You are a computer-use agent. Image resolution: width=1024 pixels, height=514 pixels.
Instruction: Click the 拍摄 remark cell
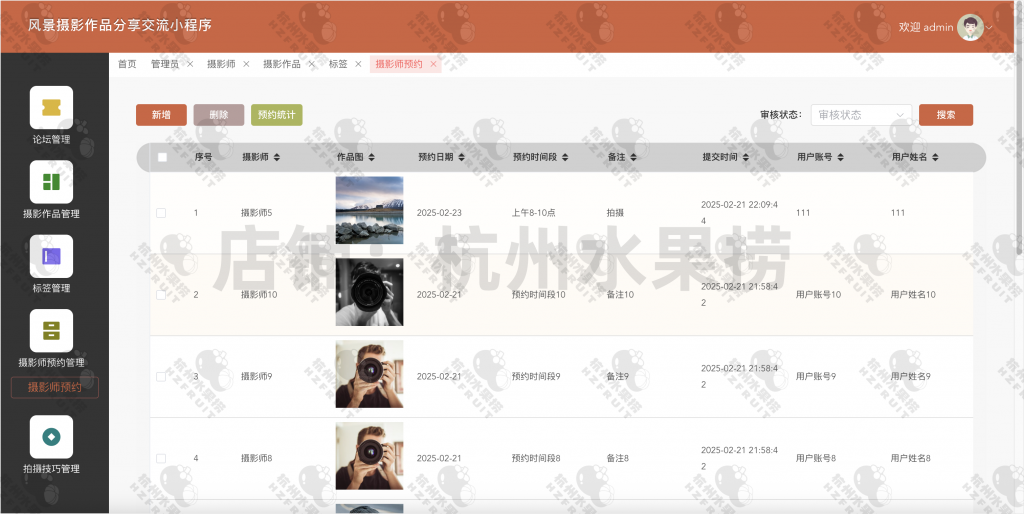[x=615, y=213]
